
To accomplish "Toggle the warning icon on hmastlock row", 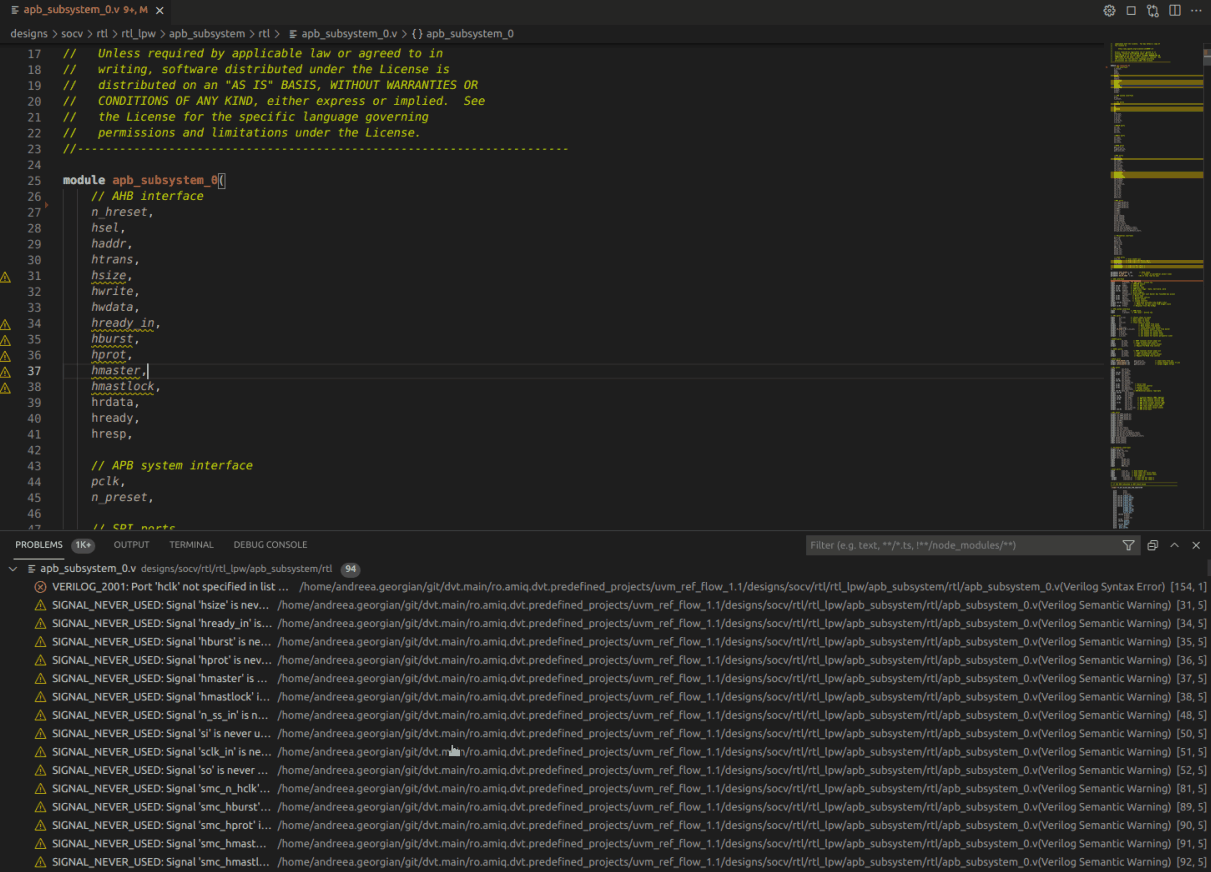I will point(40,696).
